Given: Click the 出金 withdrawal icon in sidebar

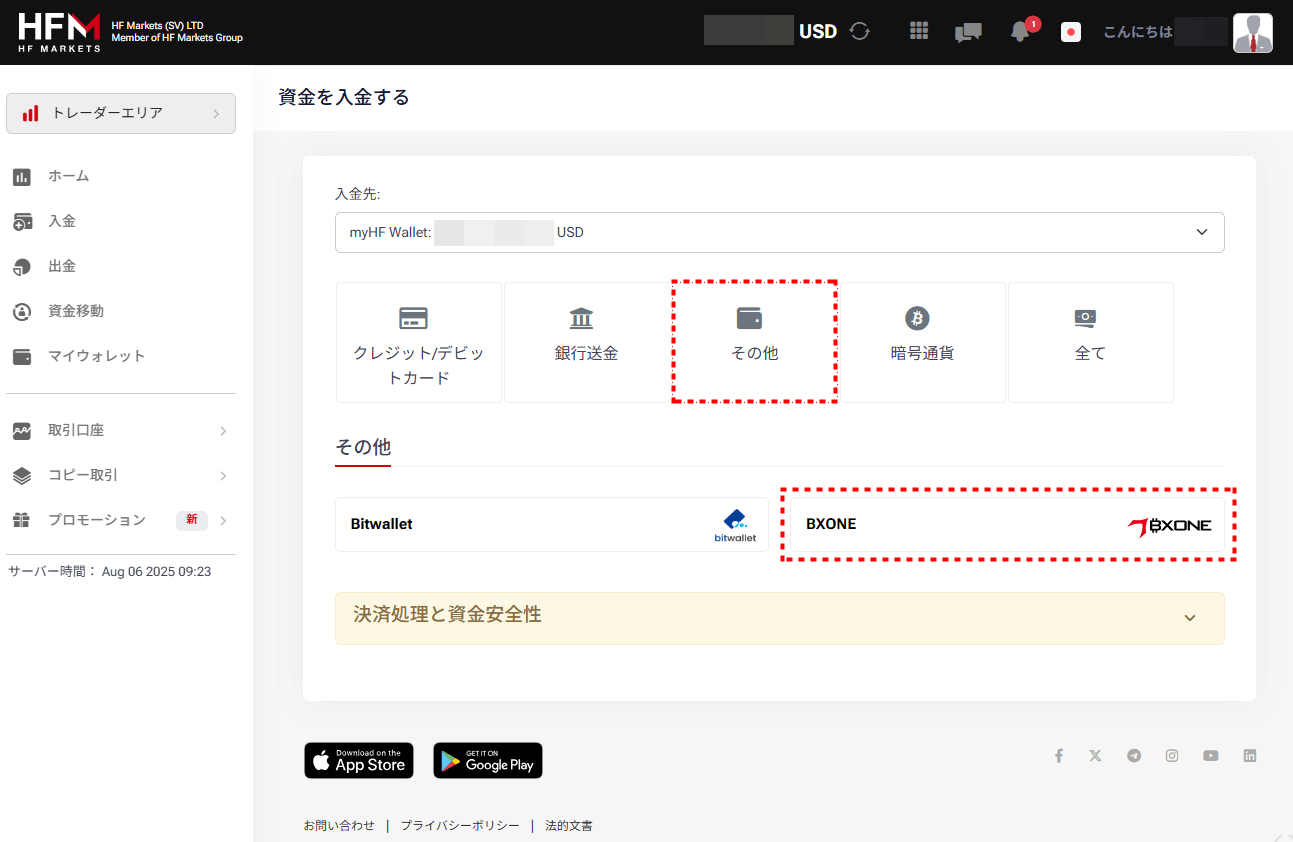Looking at the screenshot, I should pyautogui.click(x=22, y=267).
